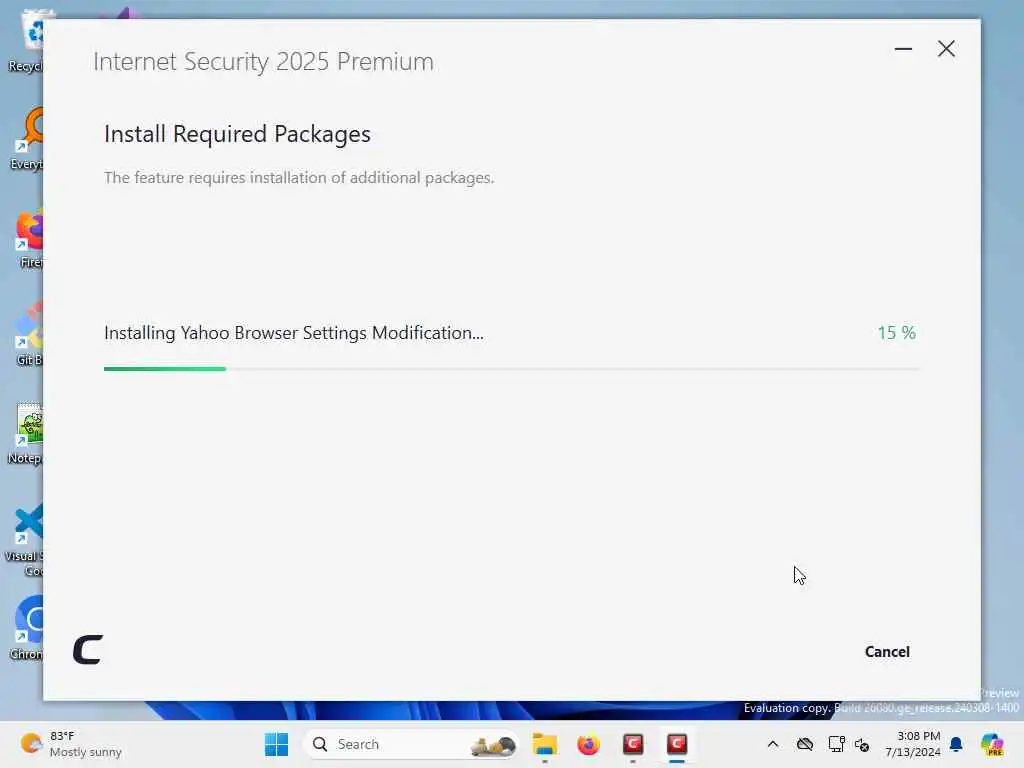
Task: Close the Internet Security installer window
Action: point(946,49)
